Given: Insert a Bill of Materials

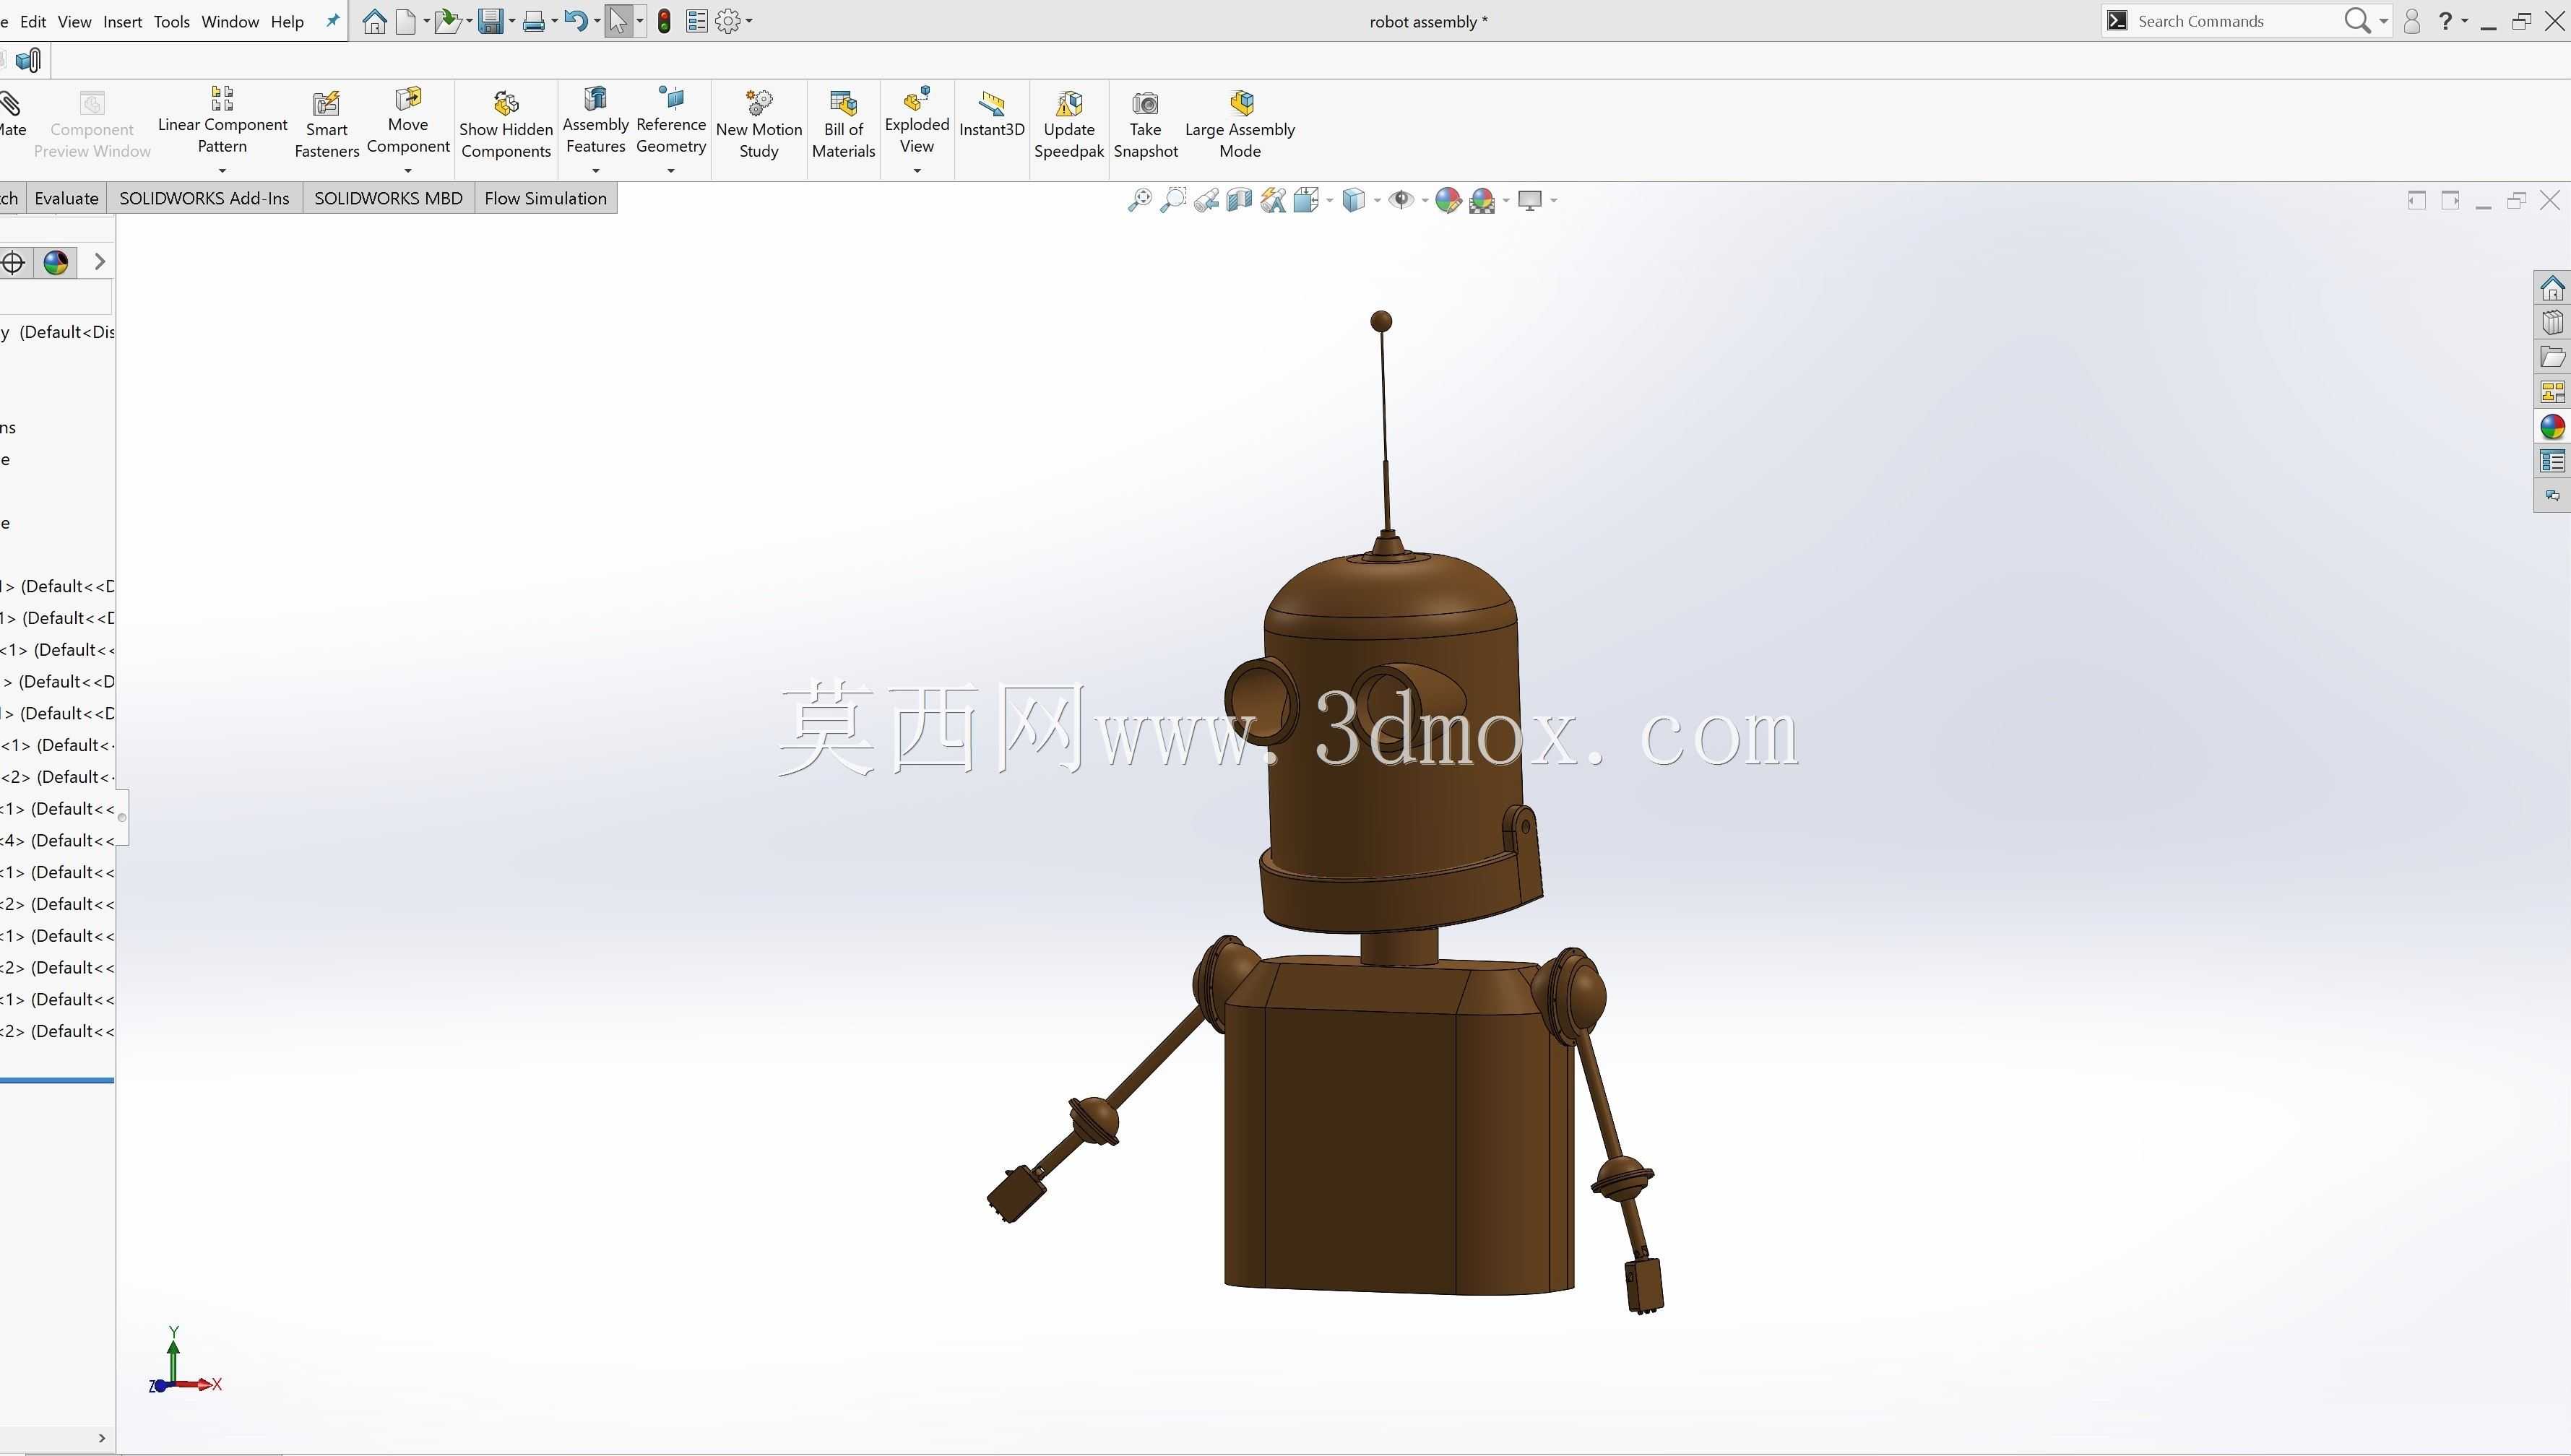Looking at the screenshot, I should (843, 125).
